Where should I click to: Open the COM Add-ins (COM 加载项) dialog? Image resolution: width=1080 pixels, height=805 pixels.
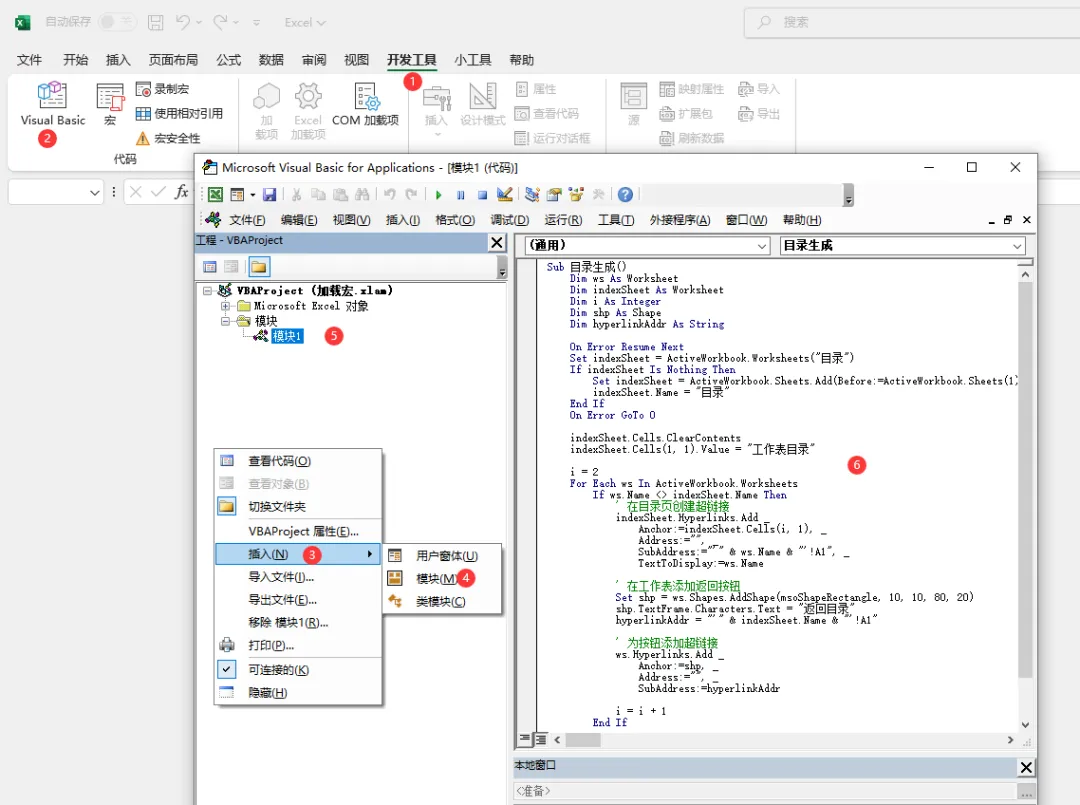(x=365, y=103)
